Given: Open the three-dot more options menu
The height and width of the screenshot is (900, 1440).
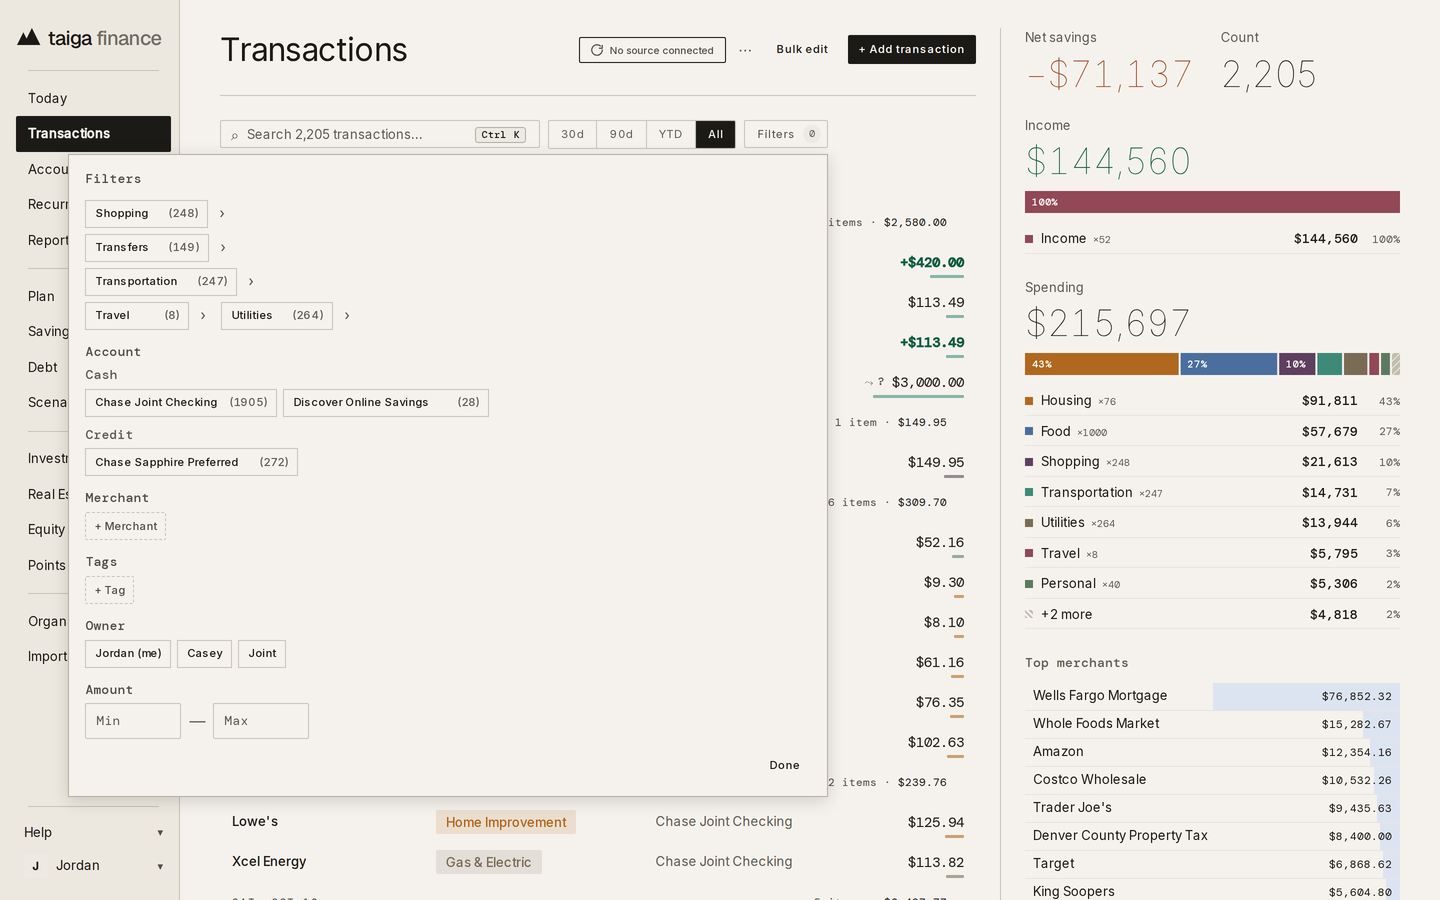Looking at the screenshot, I should click(x=745, y=50).
